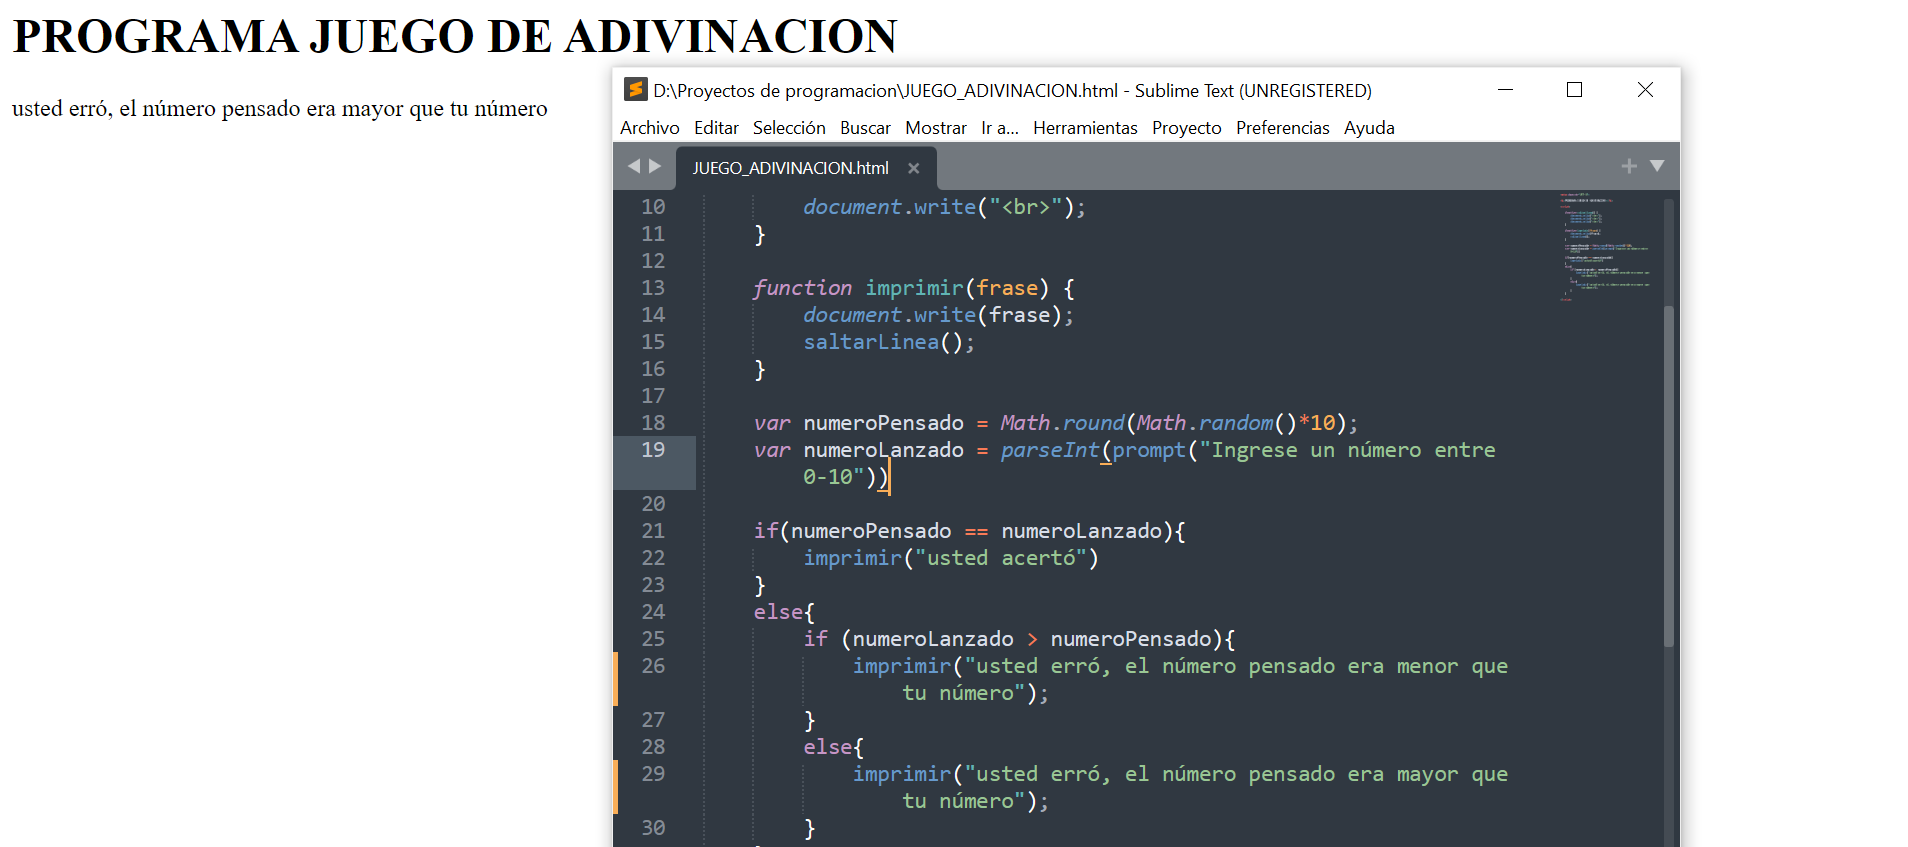The width and height of the screenshot is (1908, 847).
Task: Click line number 13 in gutter
Action: pyautogui.click(x=653, y=288)
